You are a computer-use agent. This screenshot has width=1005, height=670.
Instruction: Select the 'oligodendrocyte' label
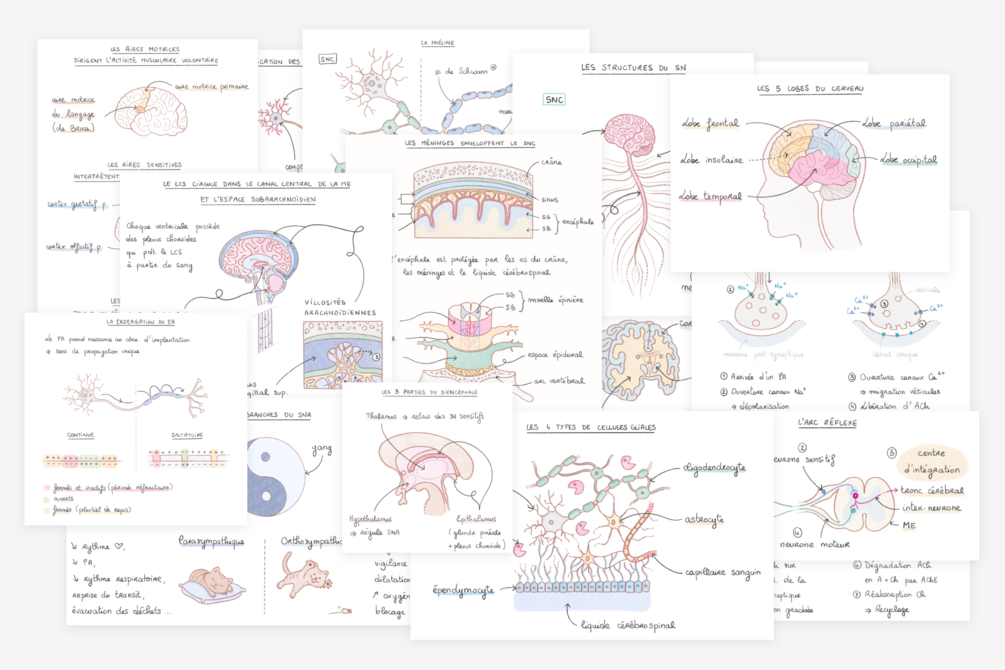[x=714, y=468]
